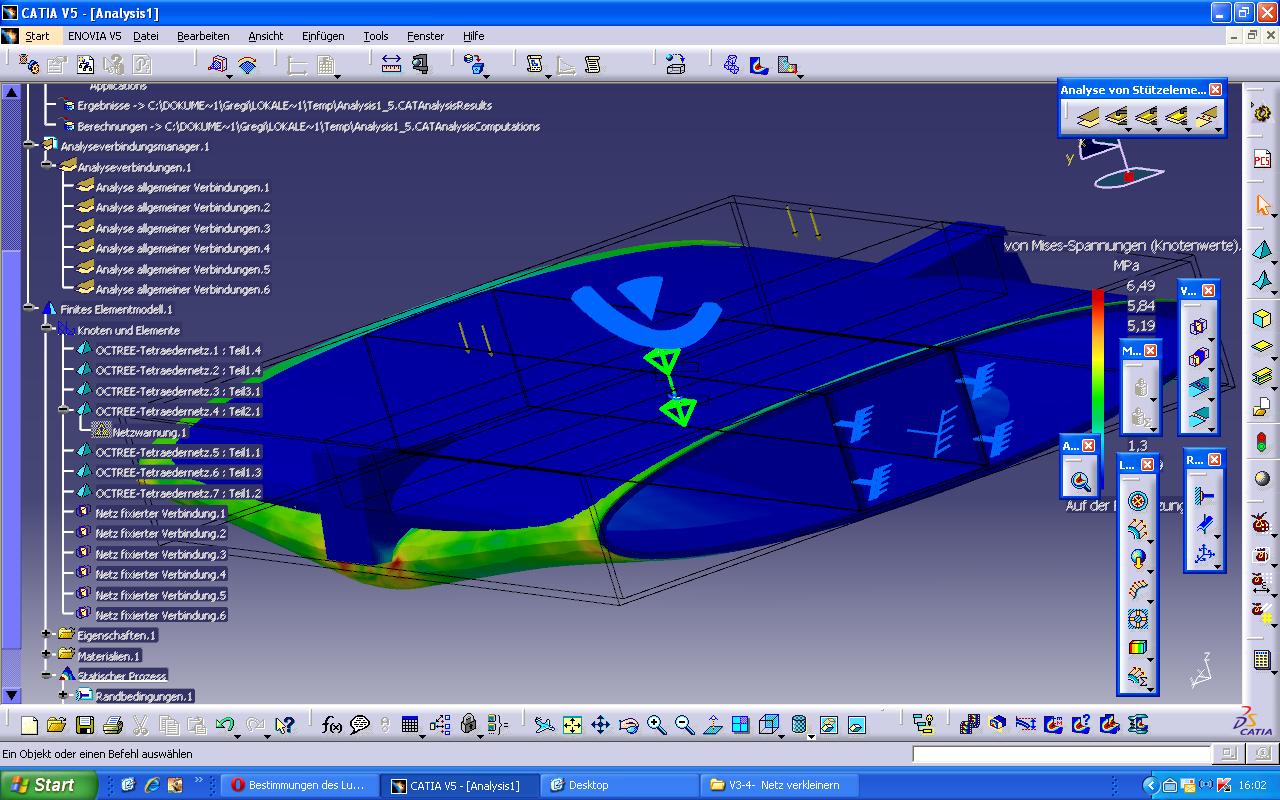Click the Clamp restraint icon
This screenshot has height=800, width=1280.
tap(1203, 495)
